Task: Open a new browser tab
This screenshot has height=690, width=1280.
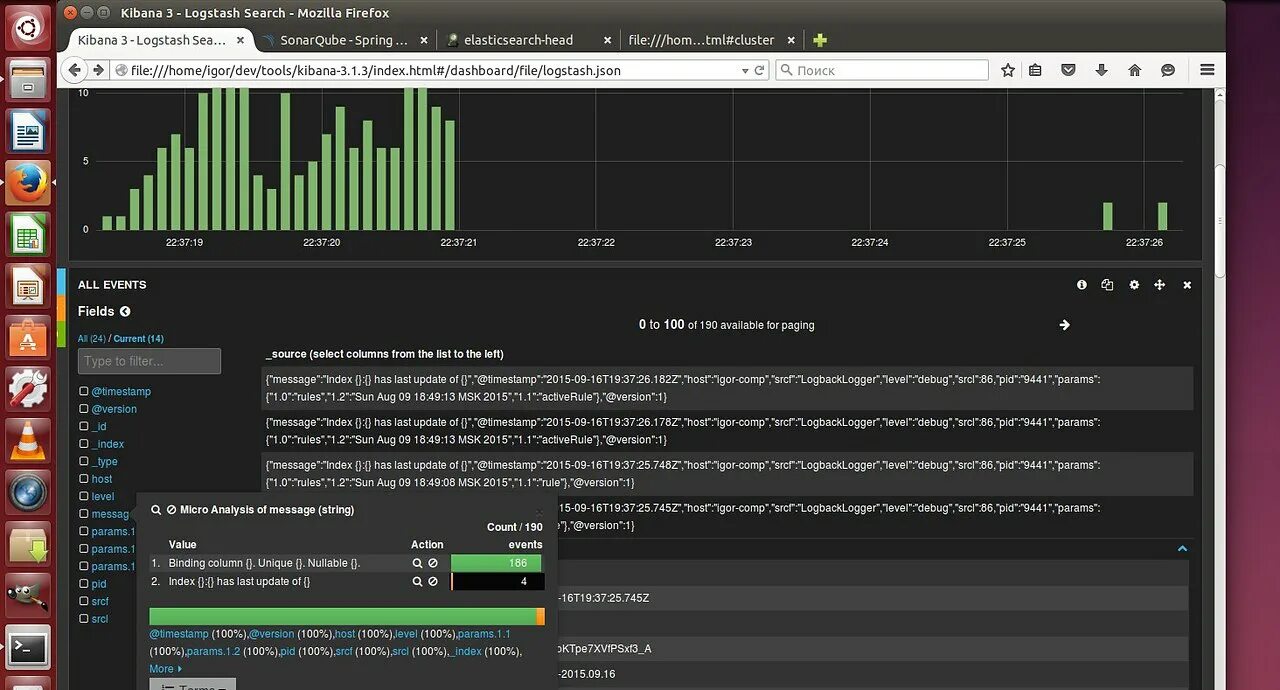Action: (820, 40)
